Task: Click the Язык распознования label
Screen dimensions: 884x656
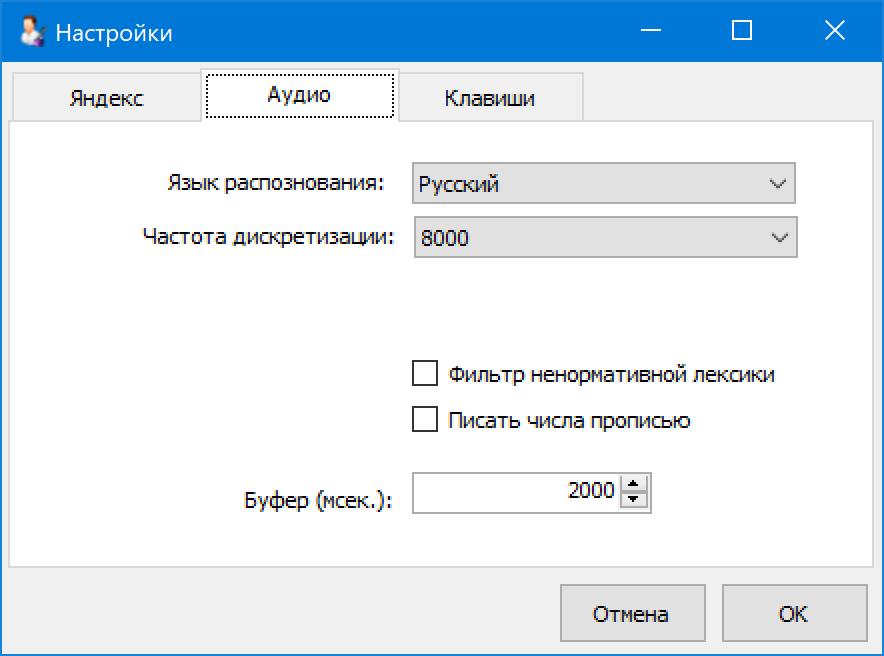Action: click(276, 184)
